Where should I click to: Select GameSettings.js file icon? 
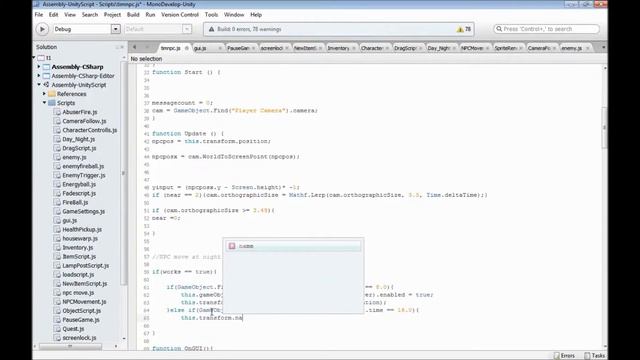coord(57,211)
